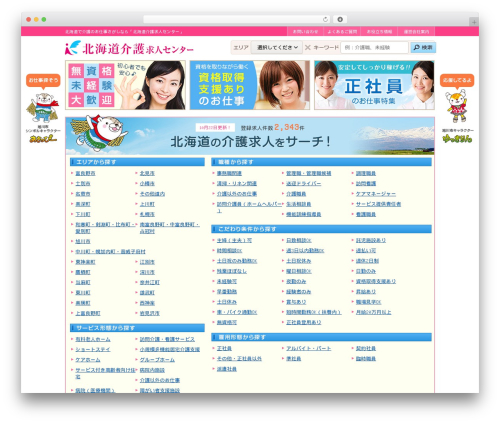Open グループホーム service type
This screenshot has width=500, height=423.
tap(157, 360)
